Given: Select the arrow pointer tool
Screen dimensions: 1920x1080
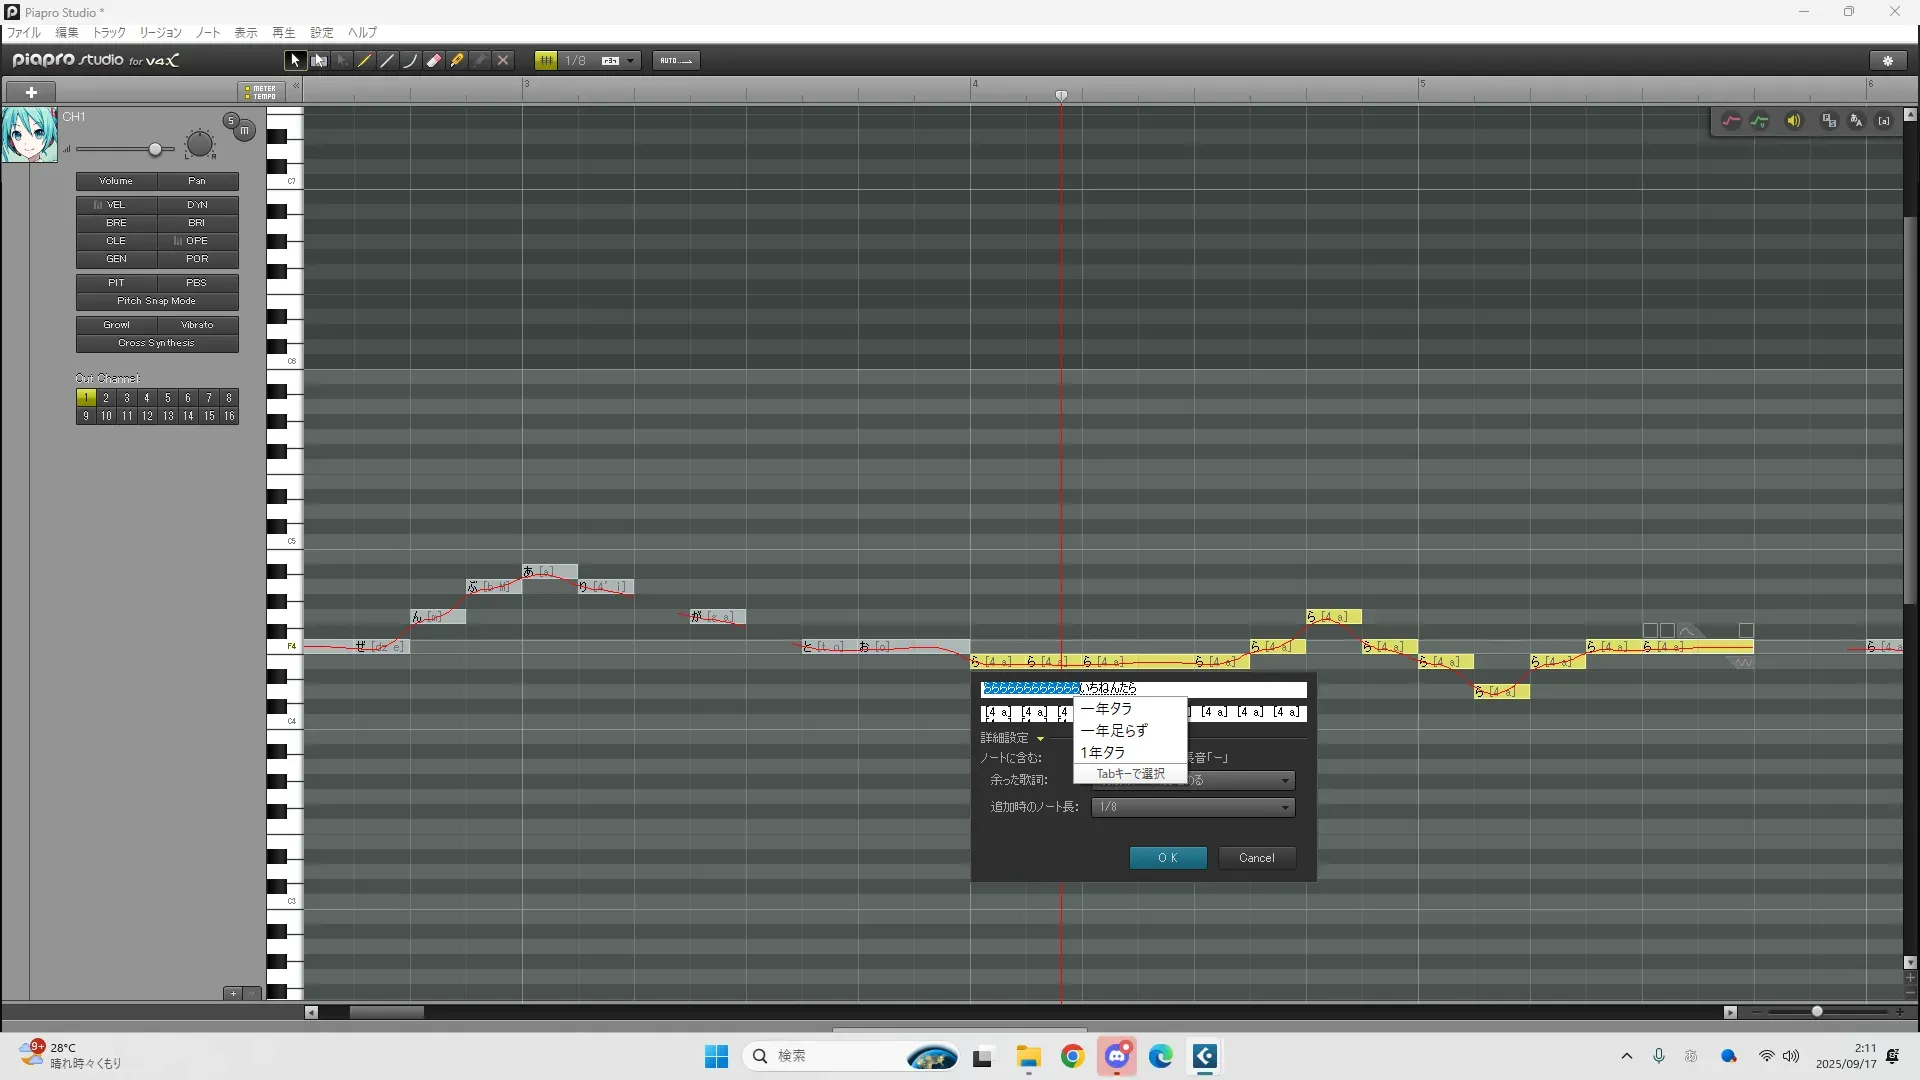Looking at the screenshot, I should [295, 61].
